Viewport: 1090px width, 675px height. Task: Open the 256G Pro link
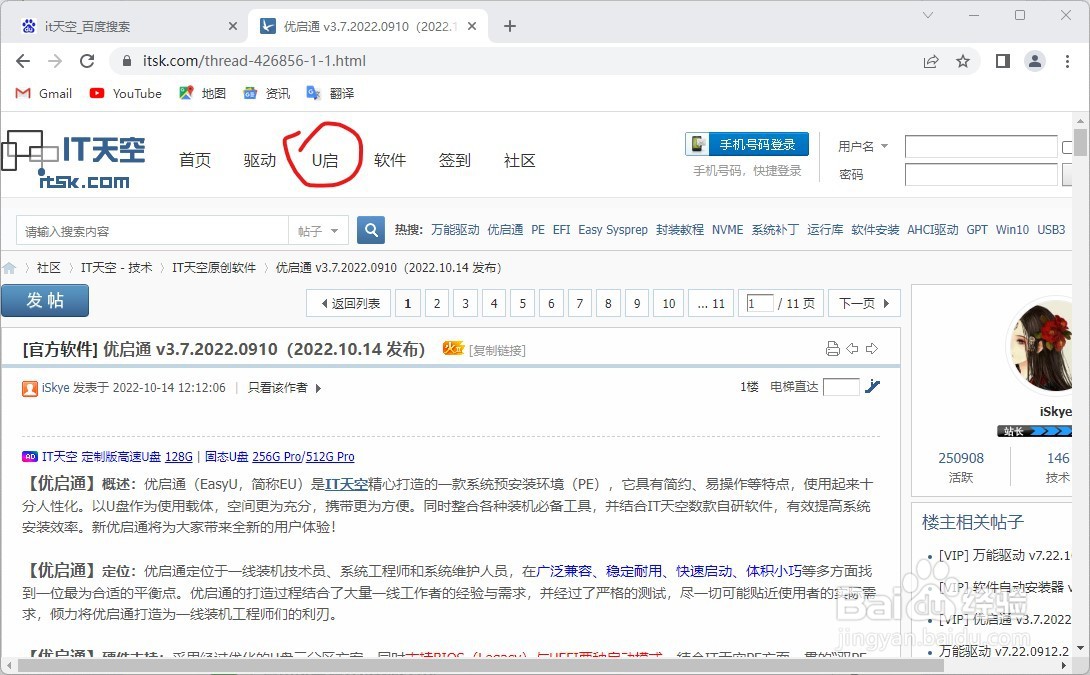[277, 457]
